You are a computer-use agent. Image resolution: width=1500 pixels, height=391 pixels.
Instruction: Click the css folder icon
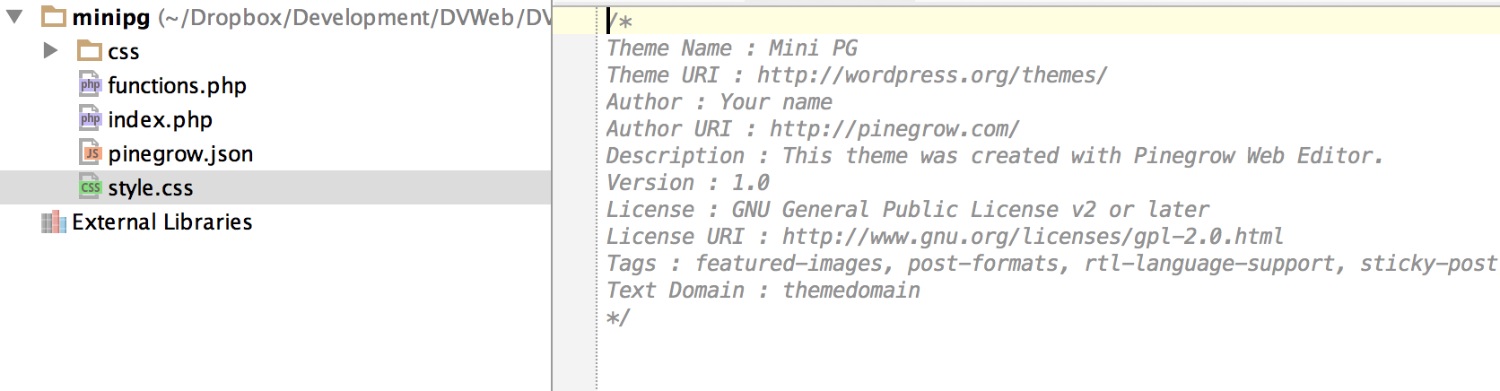coord(90,50)
